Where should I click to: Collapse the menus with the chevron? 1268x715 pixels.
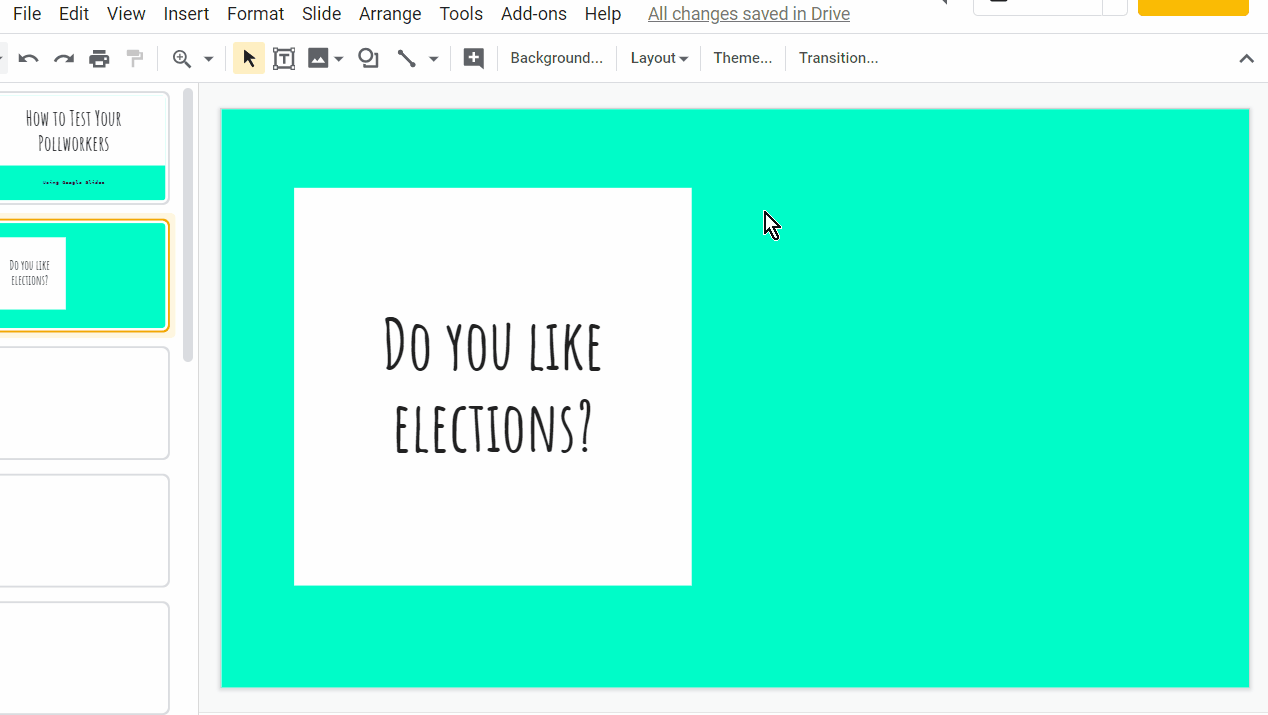point(1246,59)
